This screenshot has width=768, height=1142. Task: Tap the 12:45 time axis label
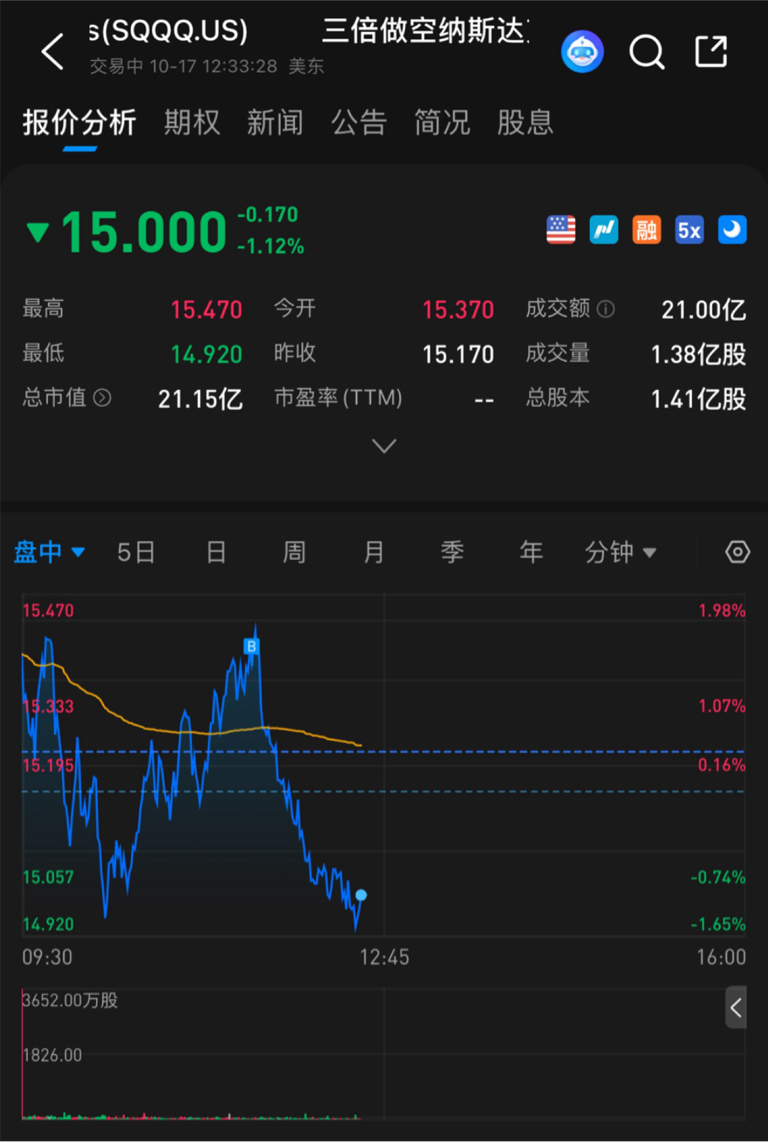point(385,956)
